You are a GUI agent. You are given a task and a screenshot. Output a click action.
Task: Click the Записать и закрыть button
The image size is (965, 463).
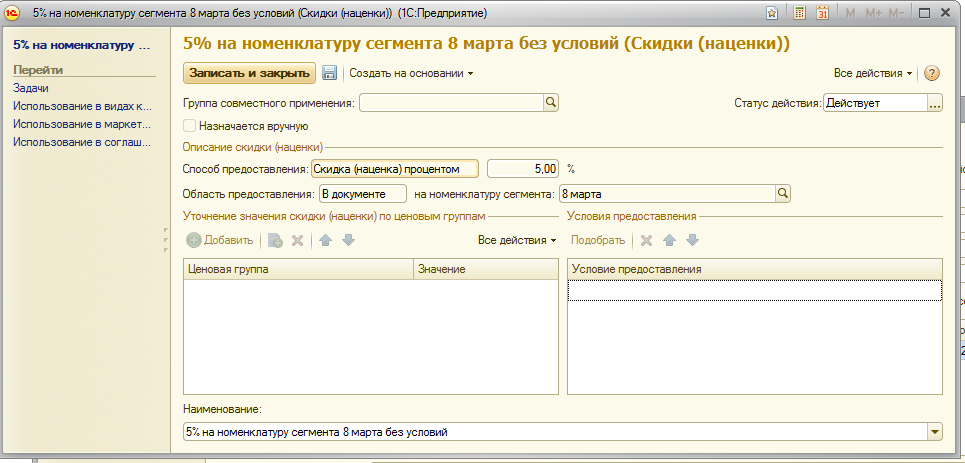[x=249, y=73]
